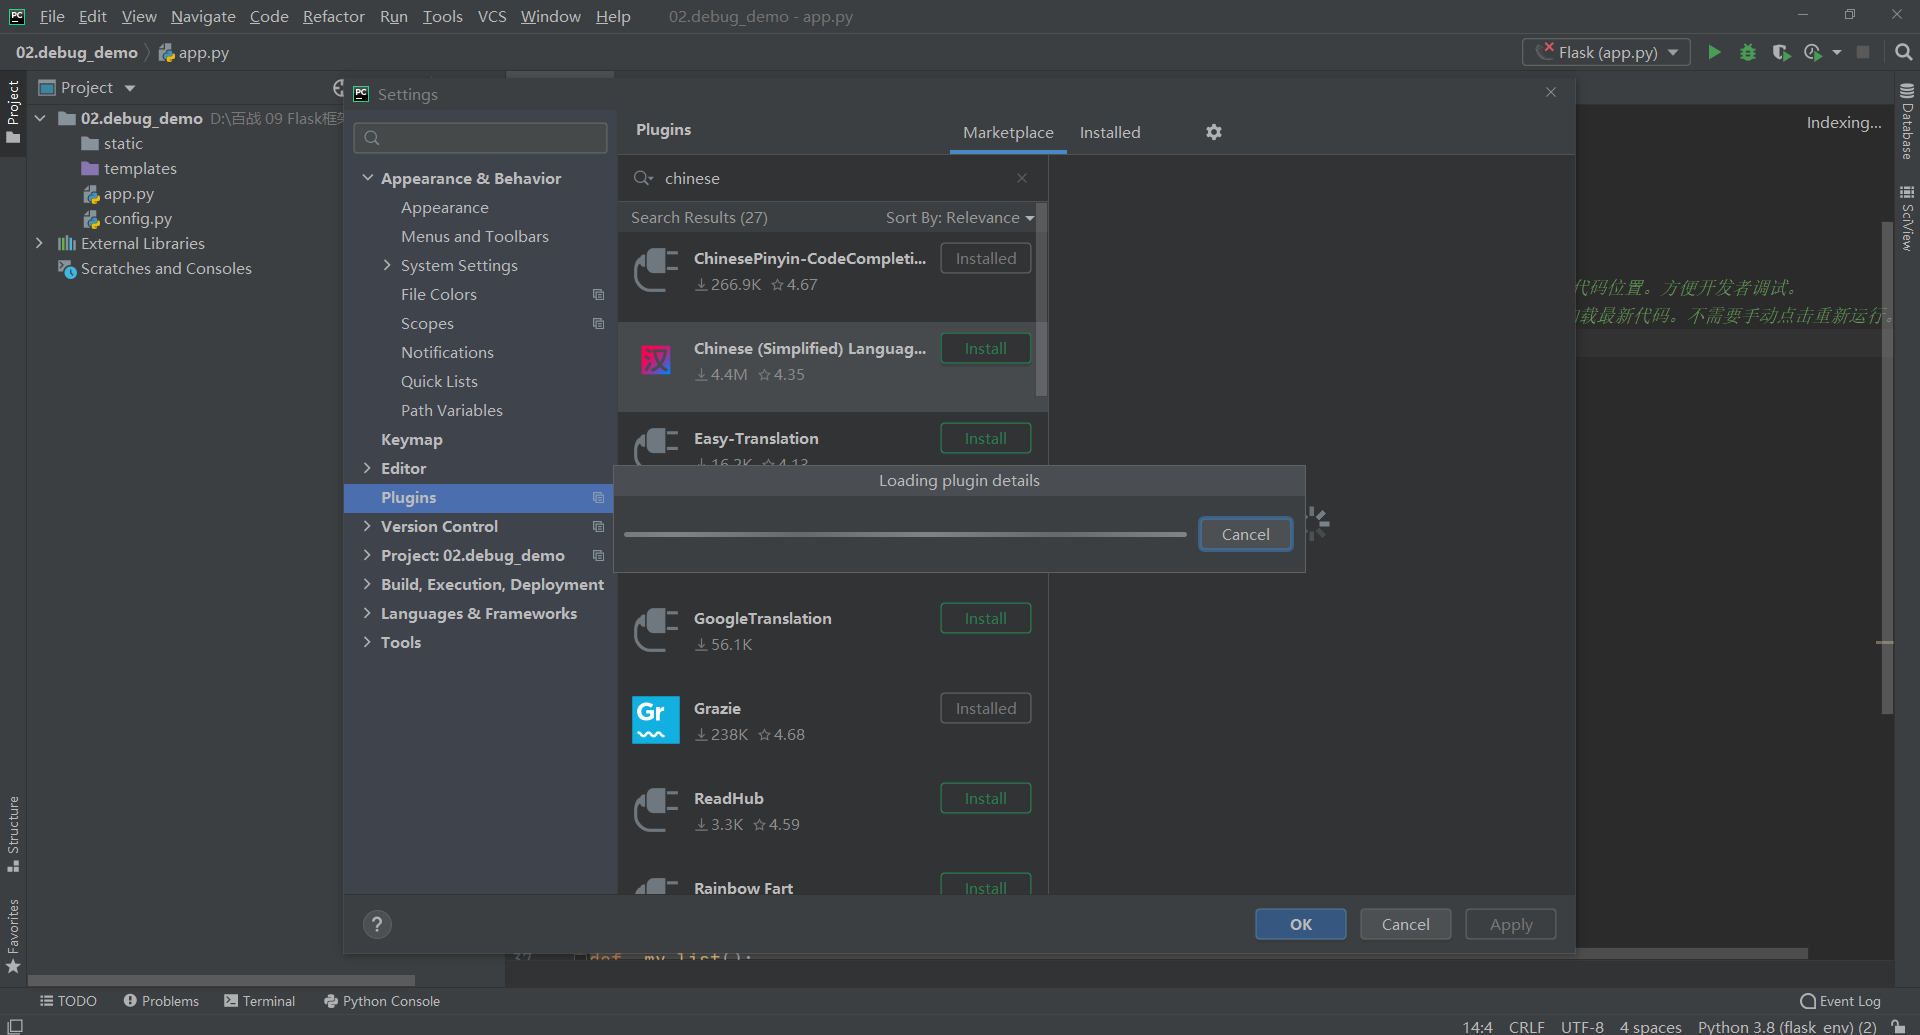The image size is (1920, 1035).
Task: Open the Python Console tool window
Action: pyautogui.click(x=382, y=1001)
